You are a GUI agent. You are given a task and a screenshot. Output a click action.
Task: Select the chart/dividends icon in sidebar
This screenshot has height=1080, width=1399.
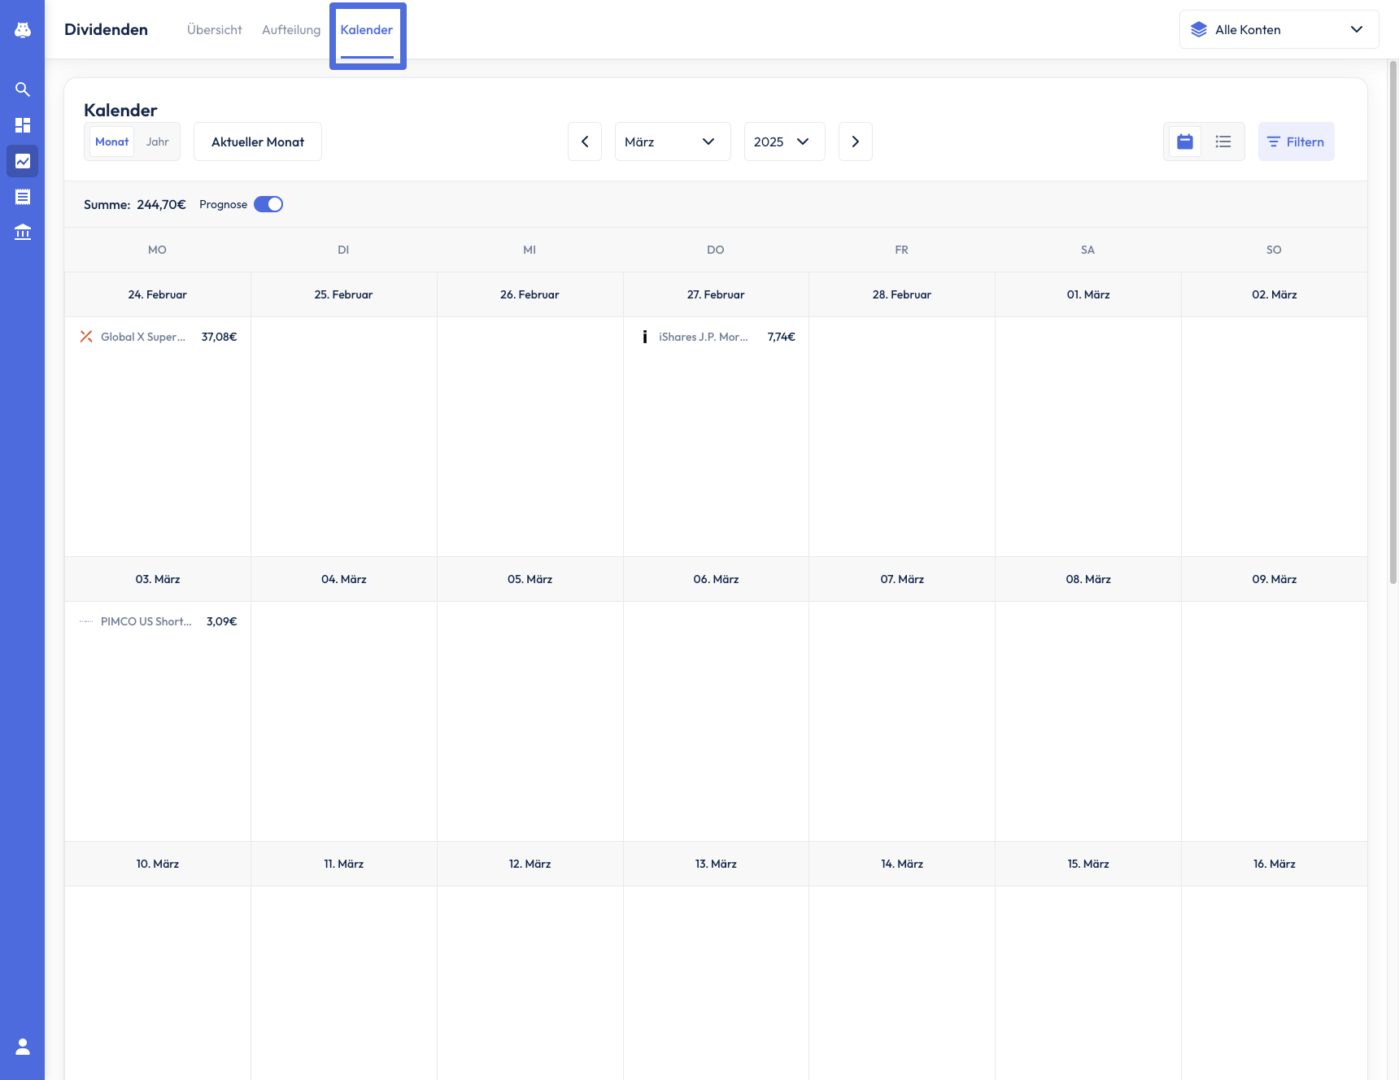[22, 161]
